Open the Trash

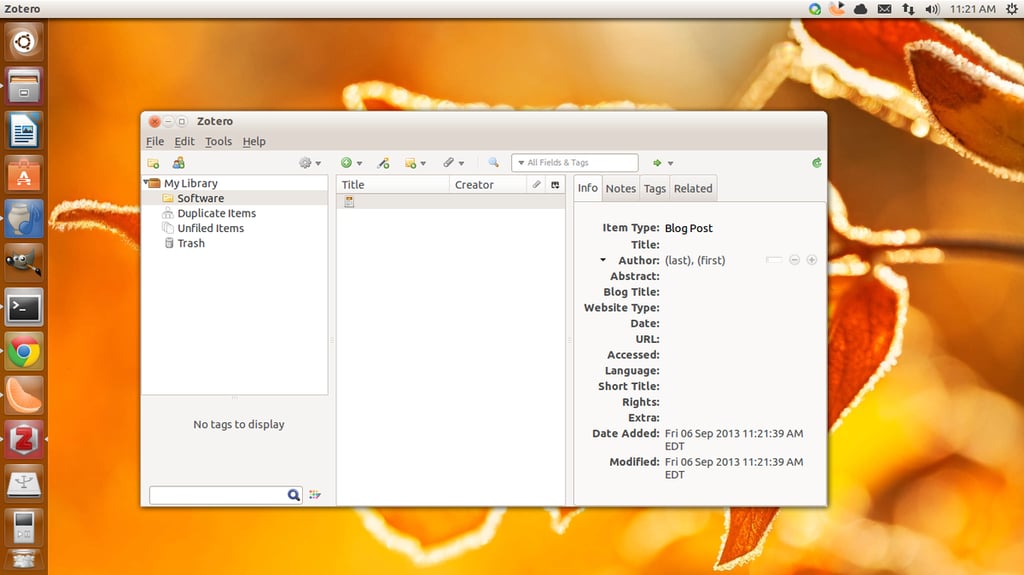(191, 243)
